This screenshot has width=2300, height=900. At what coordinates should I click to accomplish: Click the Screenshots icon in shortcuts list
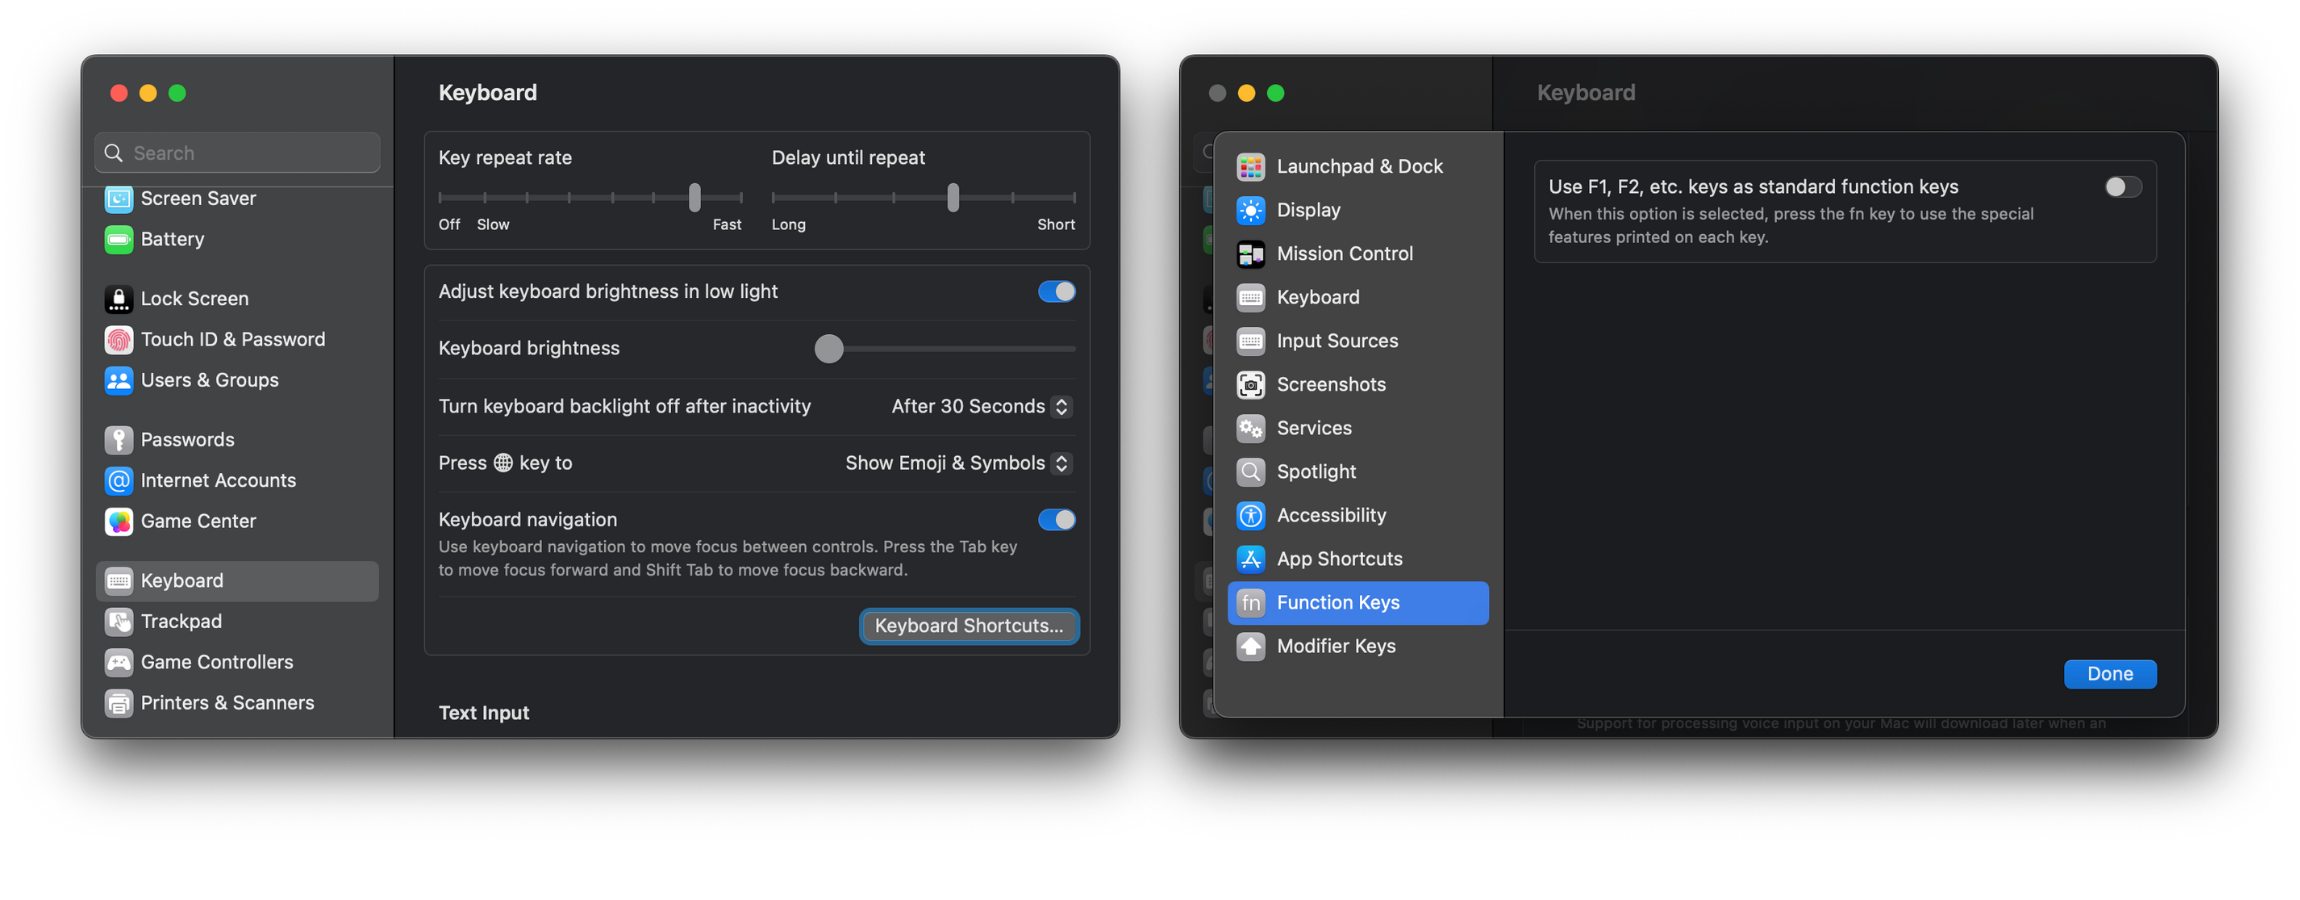pyautogui.click(x=1250, y=385)
